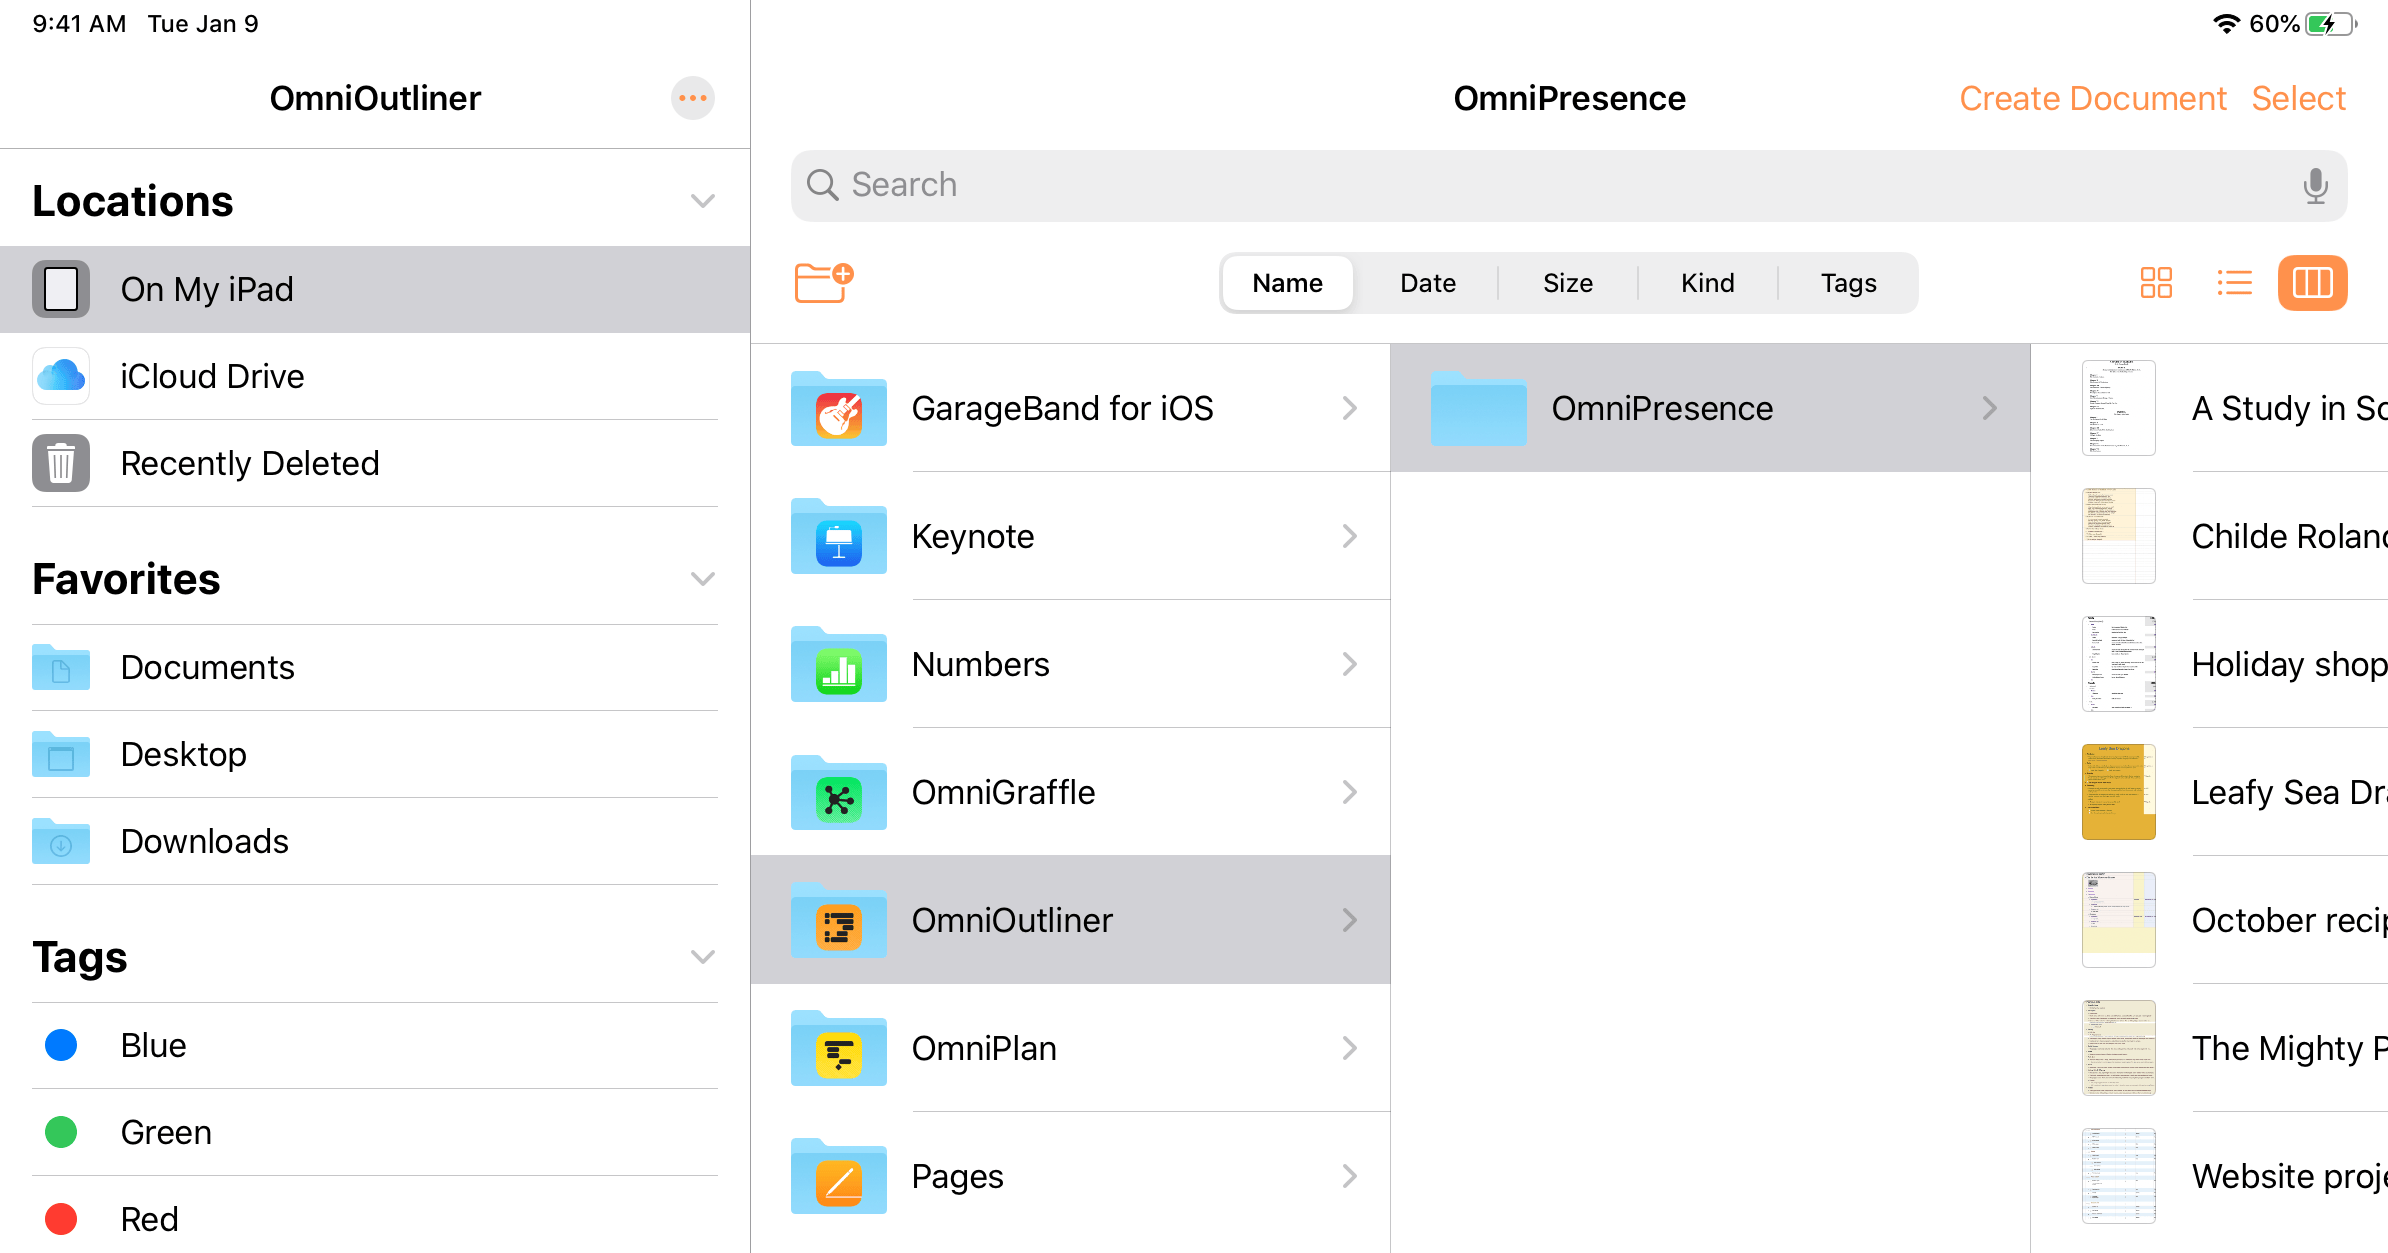Open OmniGraffle folder icon
The height and width of the screenshot is (1253, 2388).
[838, 792]
